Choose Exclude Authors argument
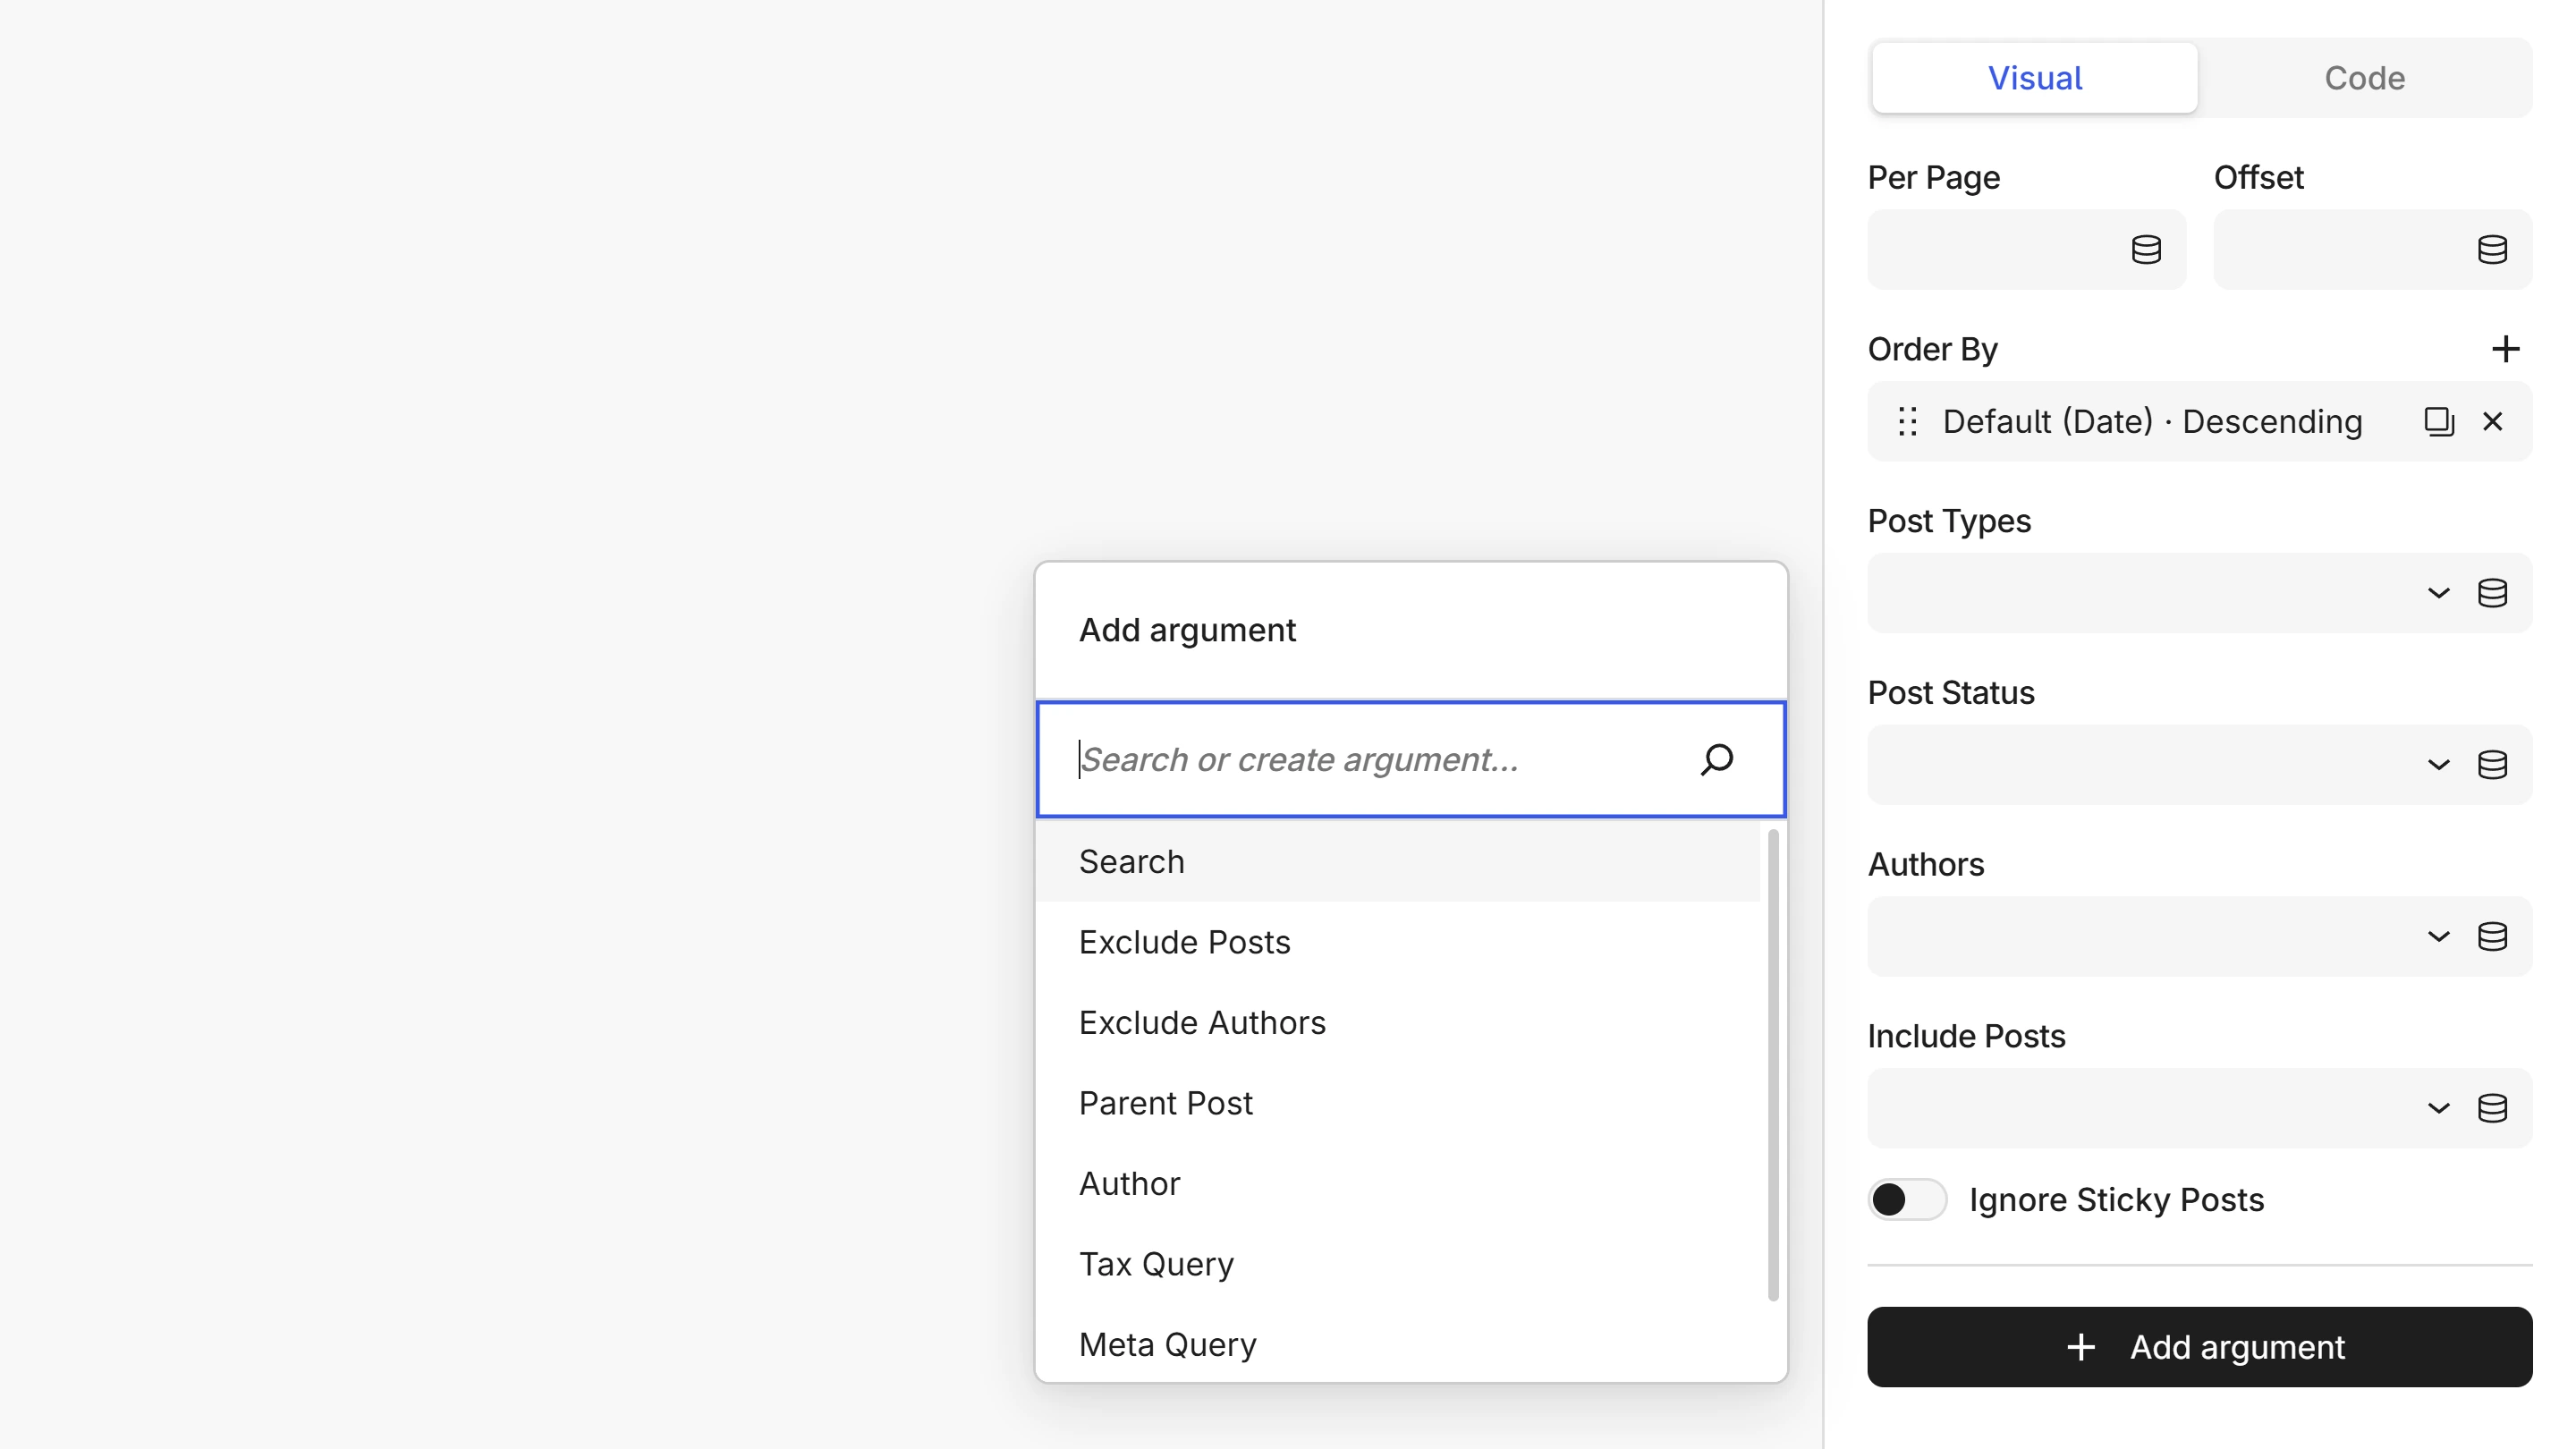Image resolution: width=2576 pixels, height=1449 pixels. click(1397, 1023)
